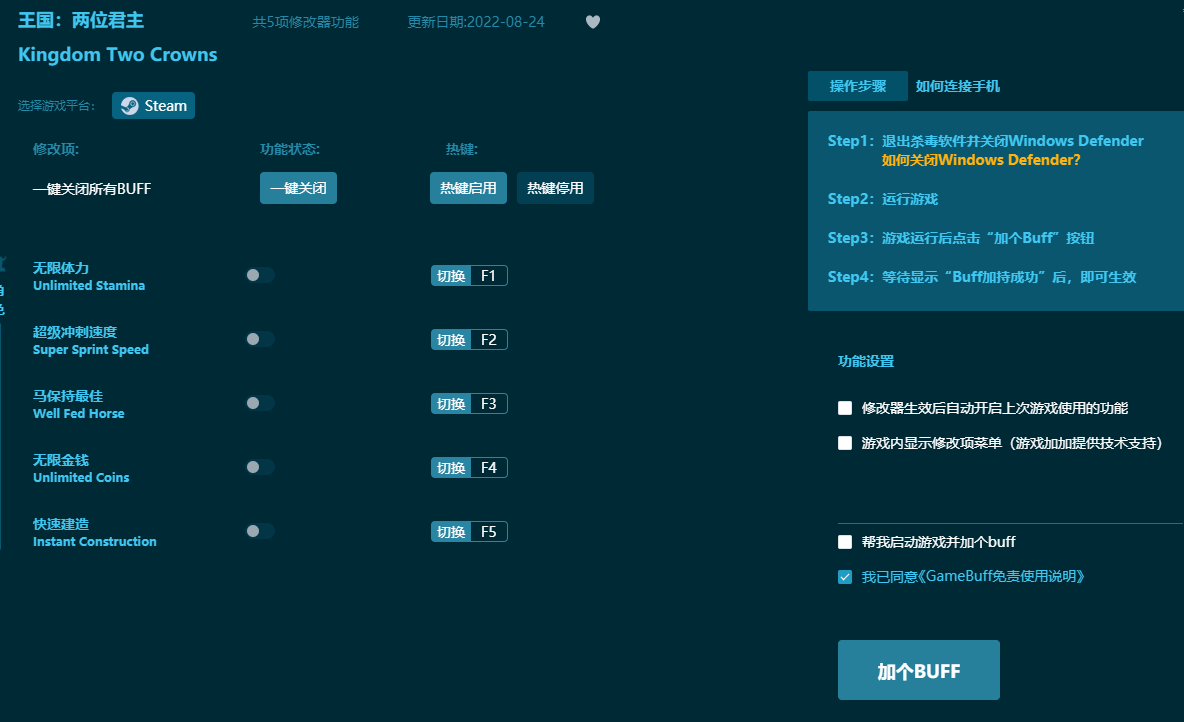Open the 如何连接手机 tab
1184x722 pixels.
point(957,86)
